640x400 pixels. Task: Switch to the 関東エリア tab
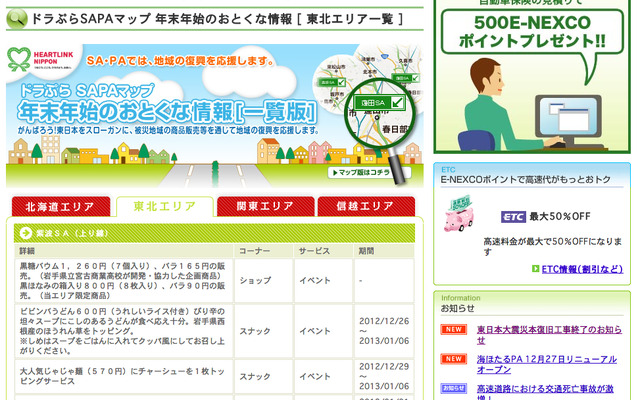click(266, 207)
